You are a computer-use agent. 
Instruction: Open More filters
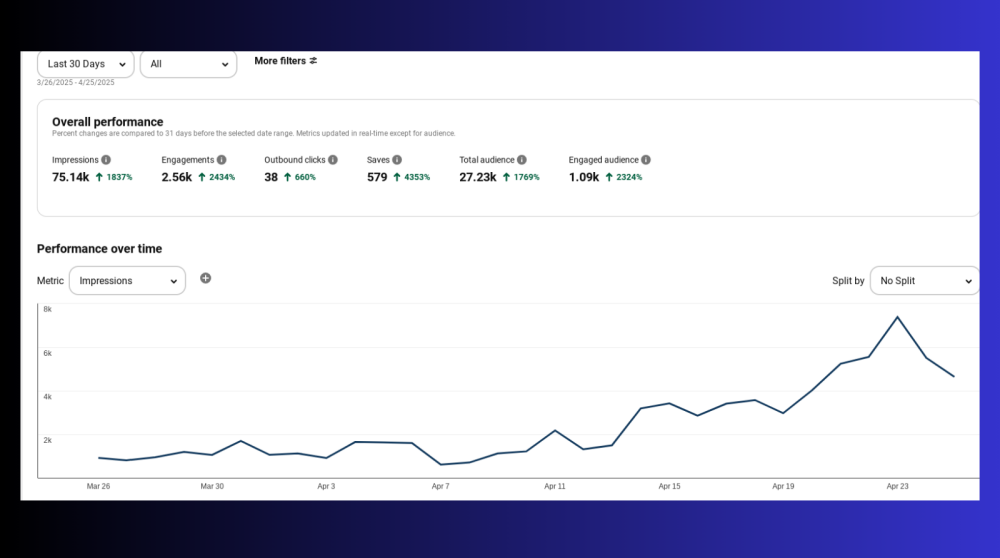point(285,61)
